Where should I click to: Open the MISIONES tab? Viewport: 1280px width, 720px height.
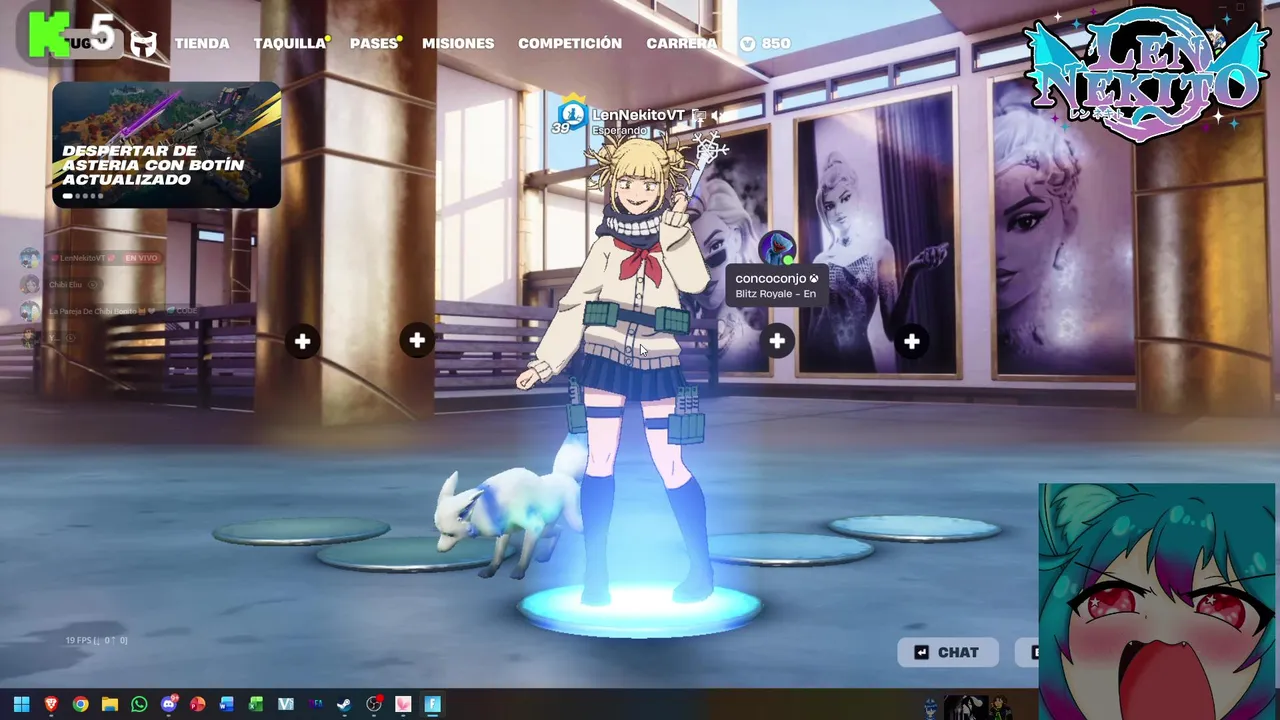[x=458, y=44]
